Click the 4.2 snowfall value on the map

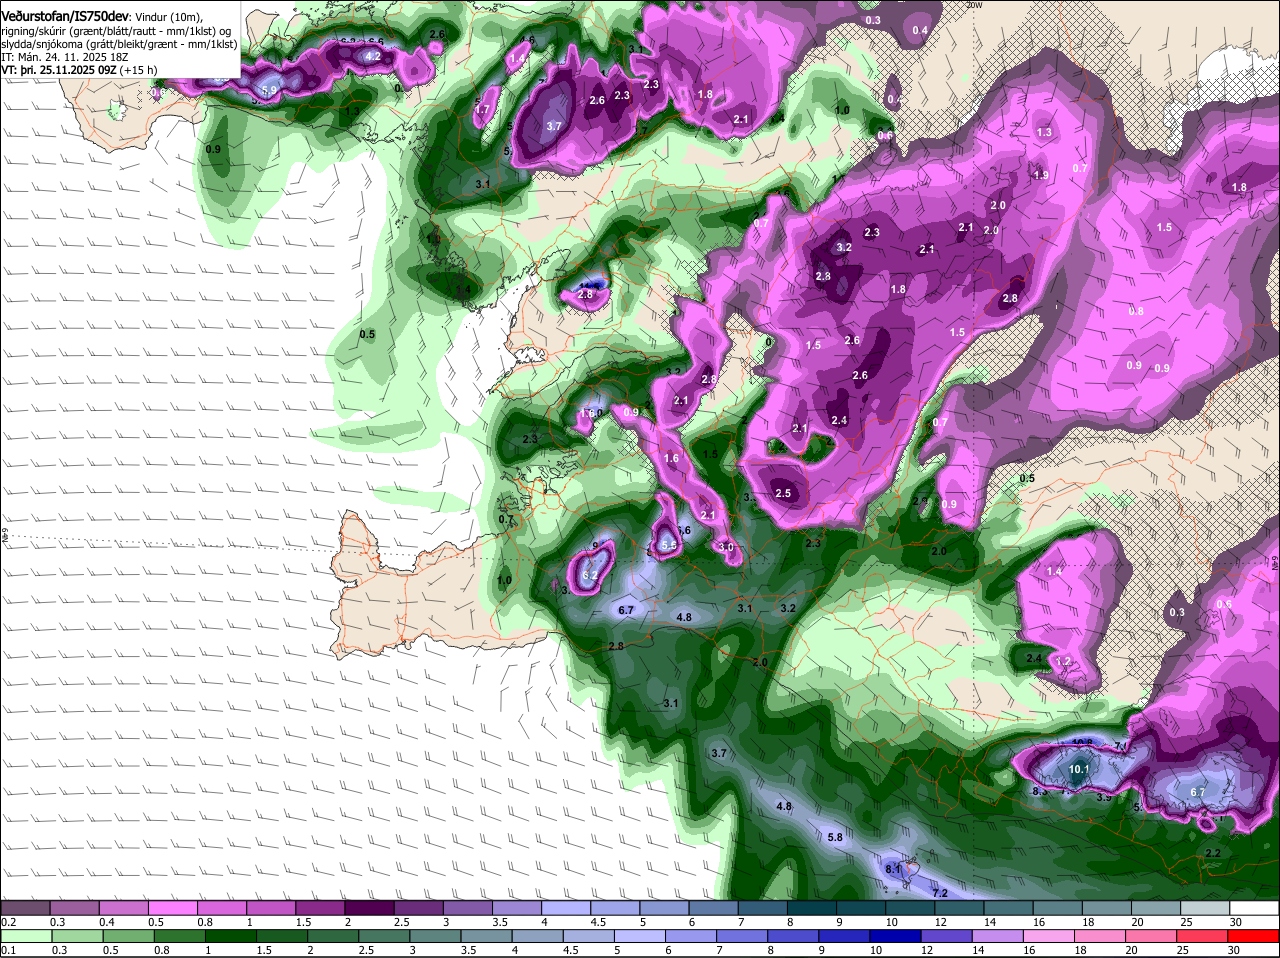coord(373,57)
